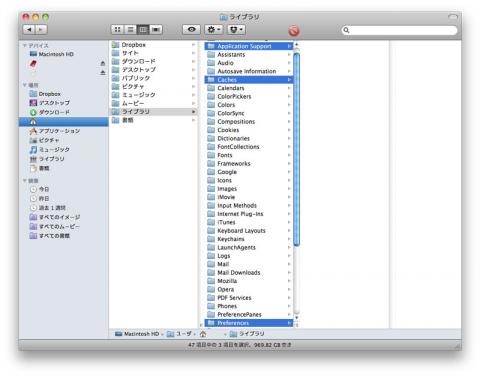Select the Cookies folder
480x376 pixels.
249,130
